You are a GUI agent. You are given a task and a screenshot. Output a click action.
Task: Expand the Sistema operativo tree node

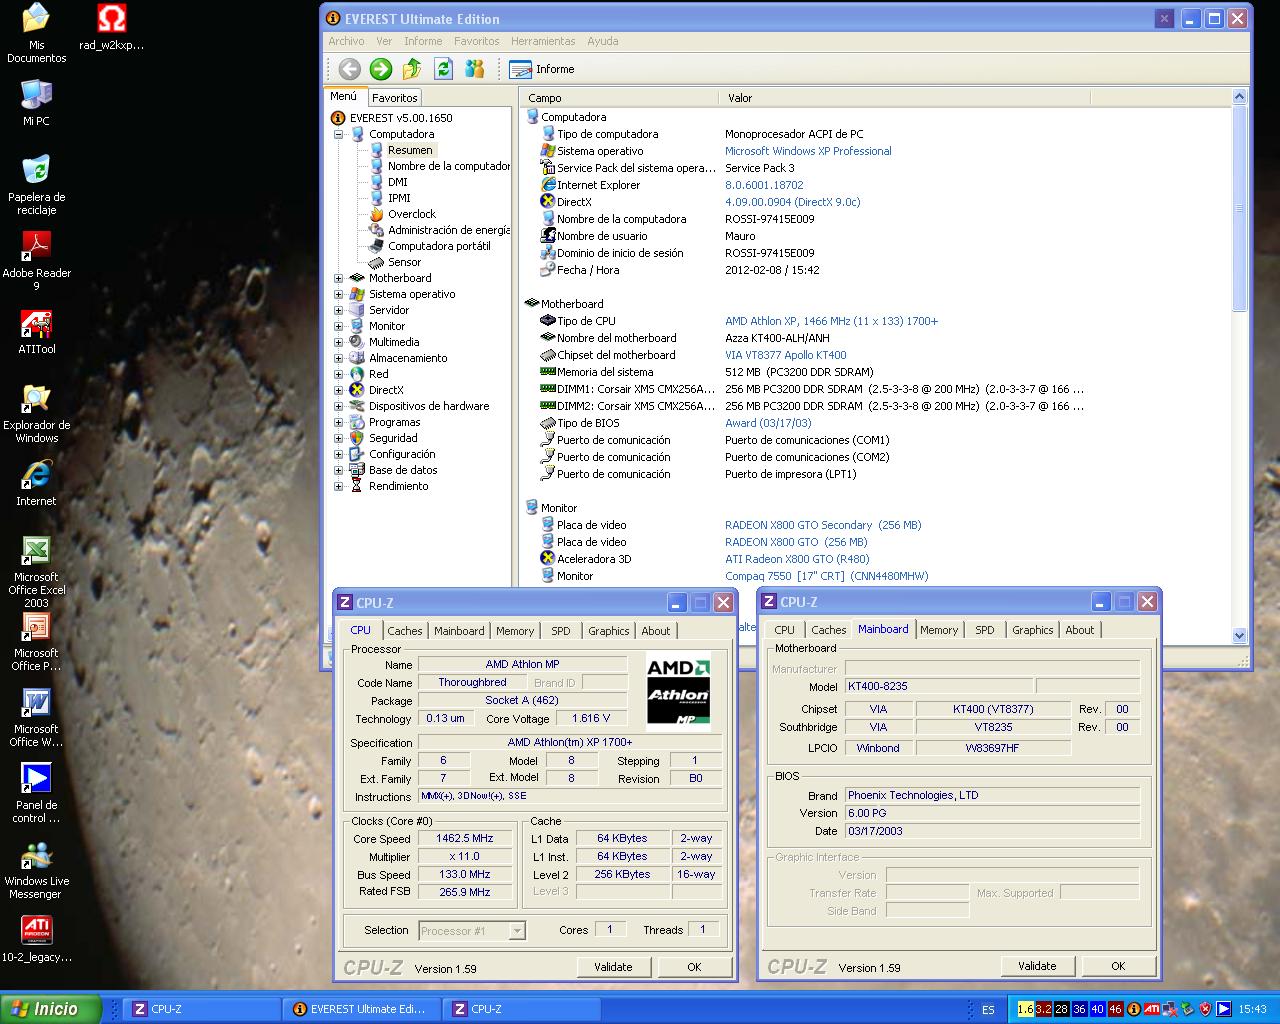(x=338, y=294)
